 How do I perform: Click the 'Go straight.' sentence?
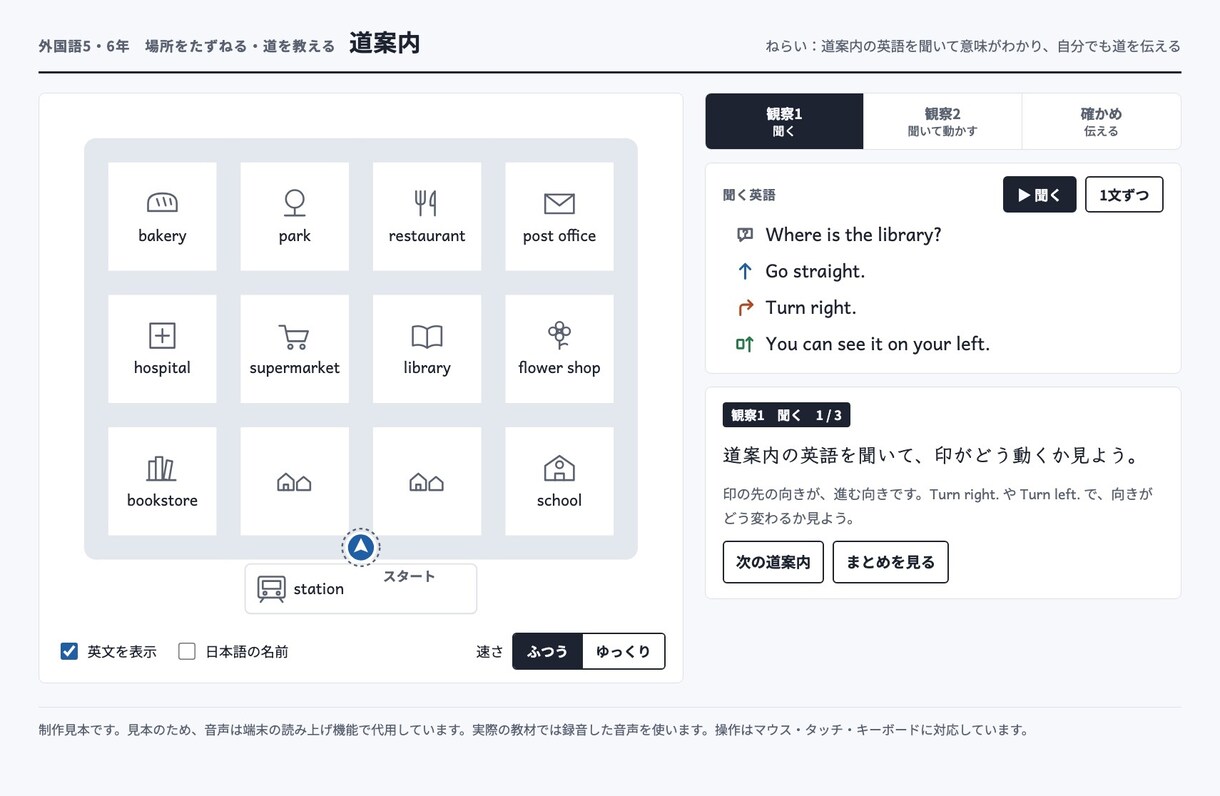pos(815,271)
